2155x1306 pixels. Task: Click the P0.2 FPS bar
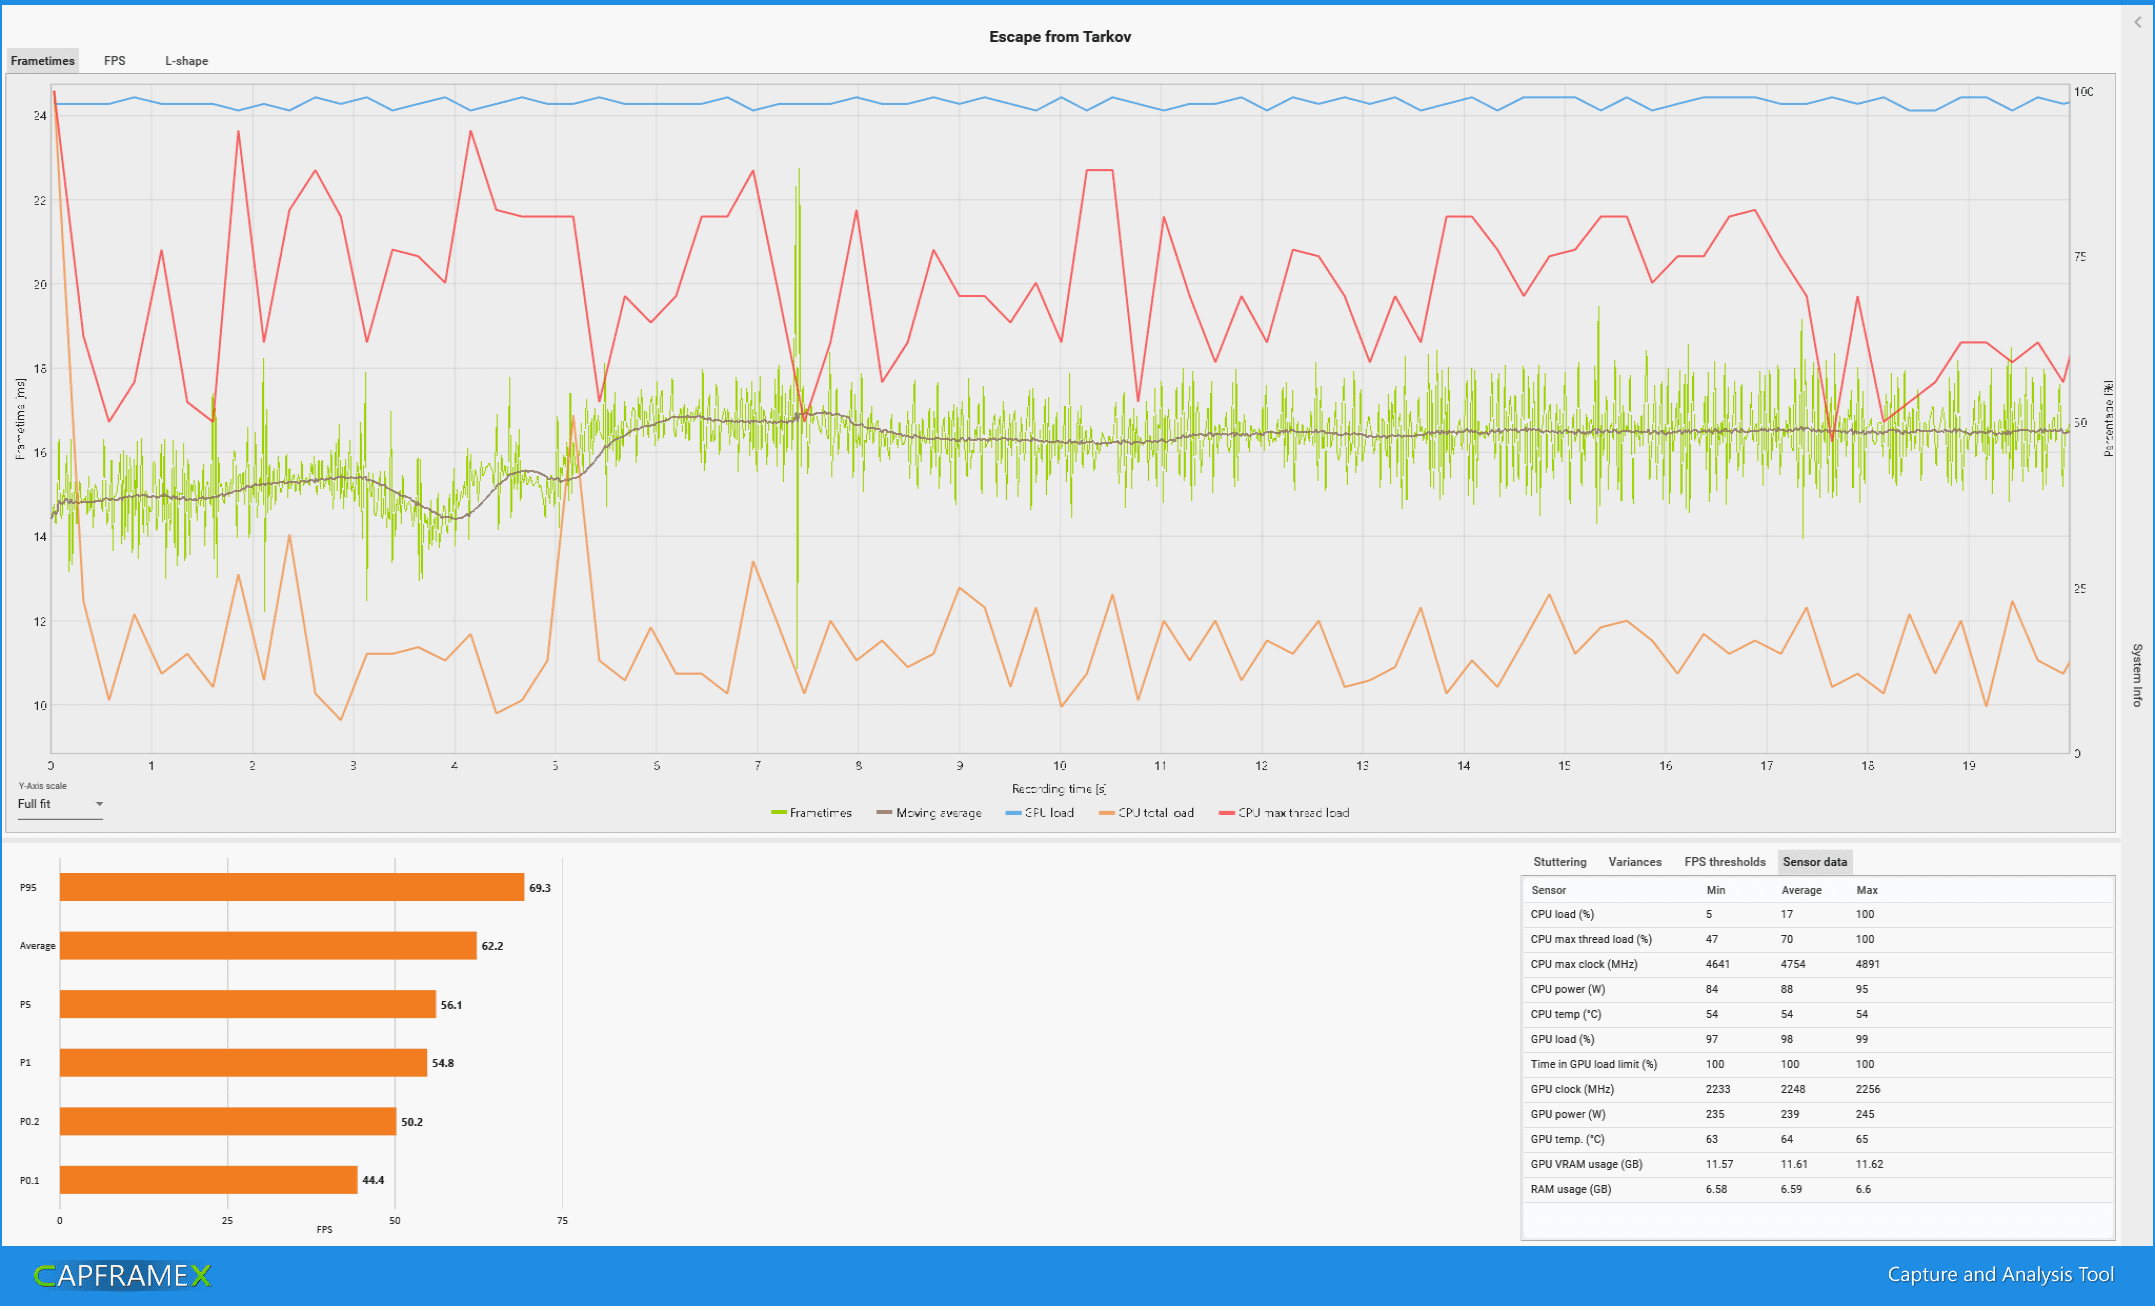click(x=228, y=1121)
